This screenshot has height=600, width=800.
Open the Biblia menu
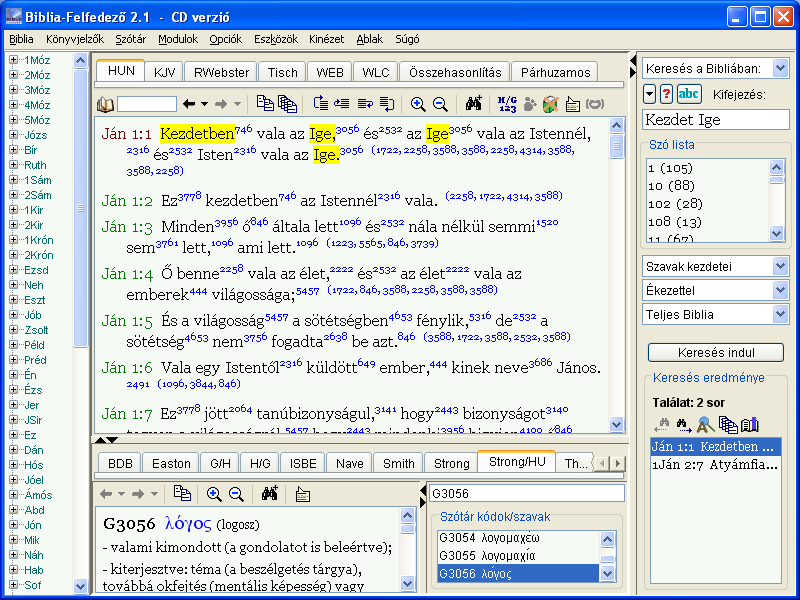coord(21,39)
